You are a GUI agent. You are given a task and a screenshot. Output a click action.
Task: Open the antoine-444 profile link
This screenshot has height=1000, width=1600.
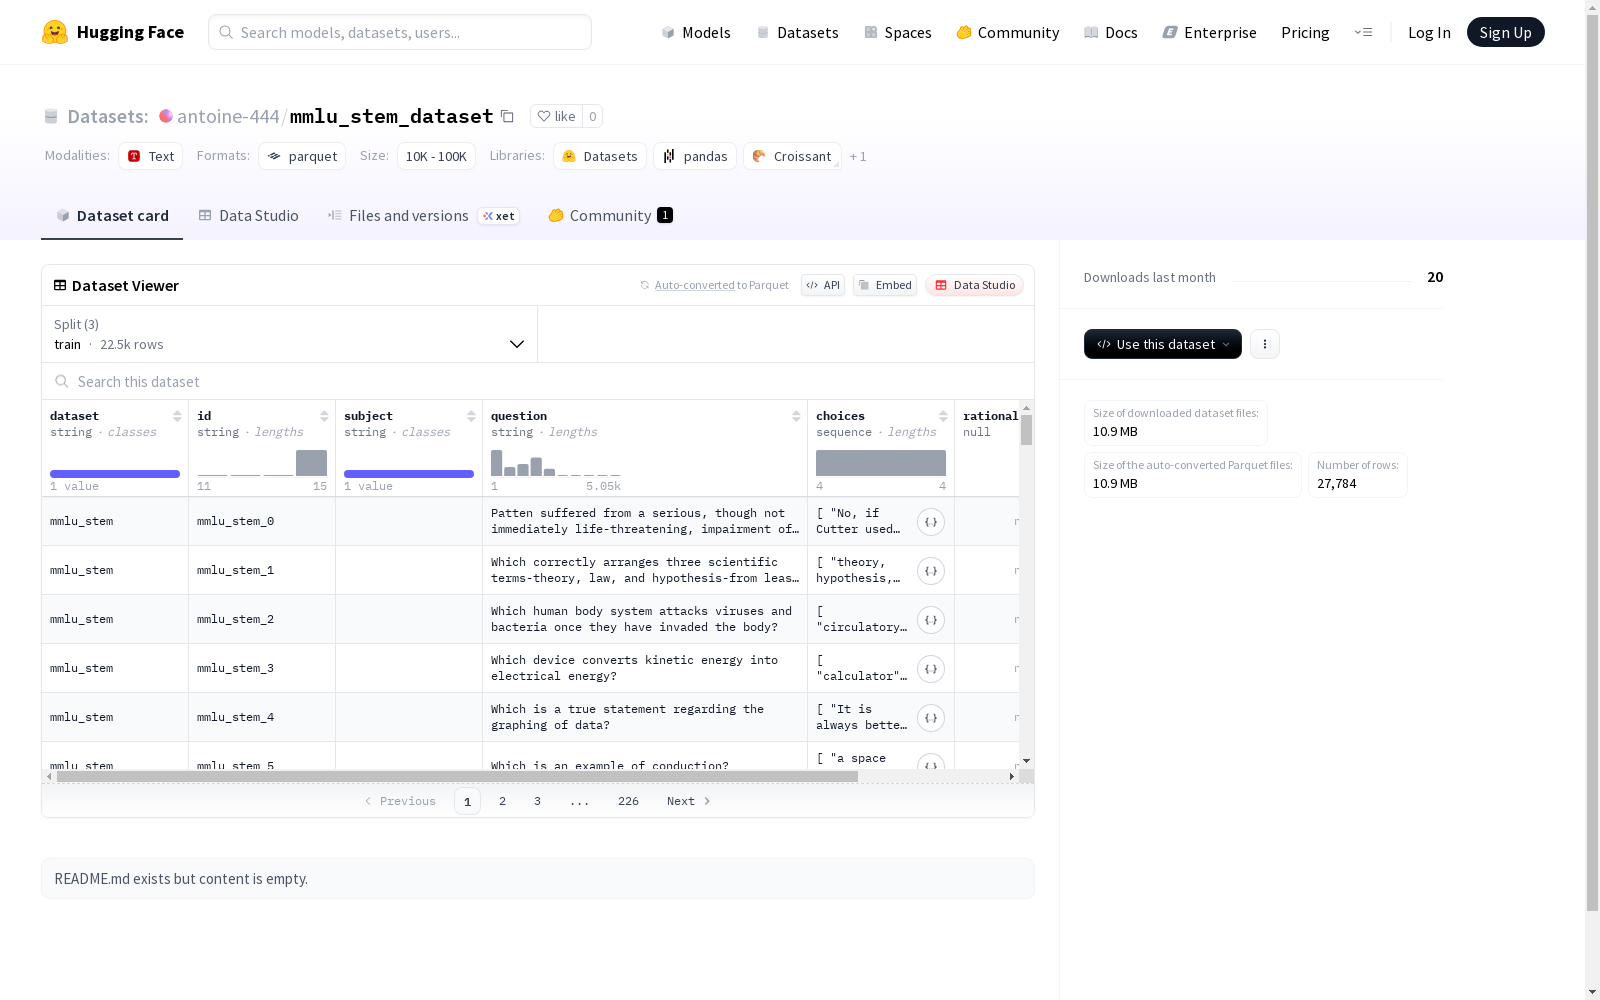point(228,116)
